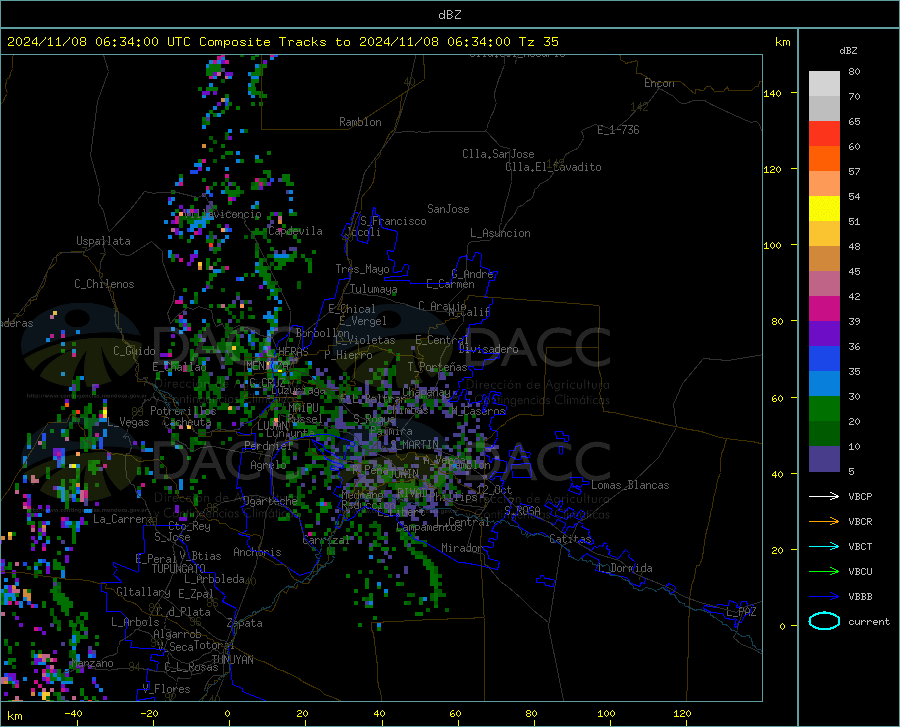Click the Clla.SanJose label
Viewport: 900px width, 727px height.
point(498,154)
